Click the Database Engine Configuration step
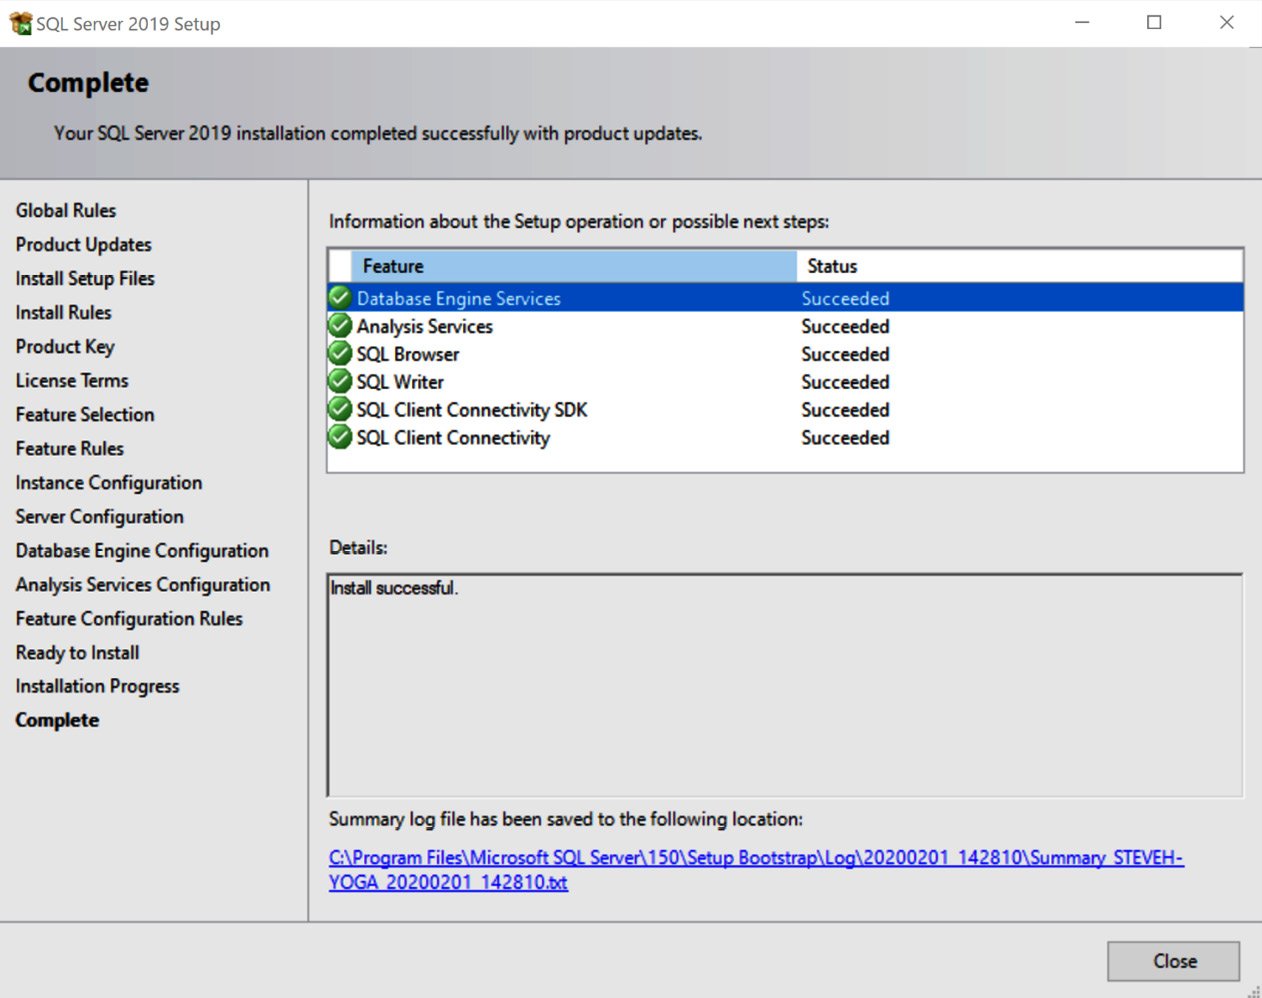1262x998 pixels. pyautogui.click(x=142, y=550)
